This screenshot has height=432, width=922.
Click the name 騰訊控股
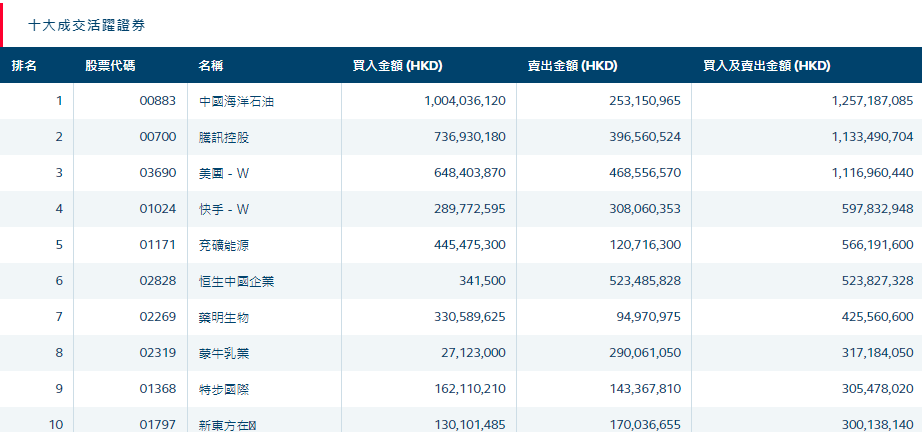coord(224,137)
